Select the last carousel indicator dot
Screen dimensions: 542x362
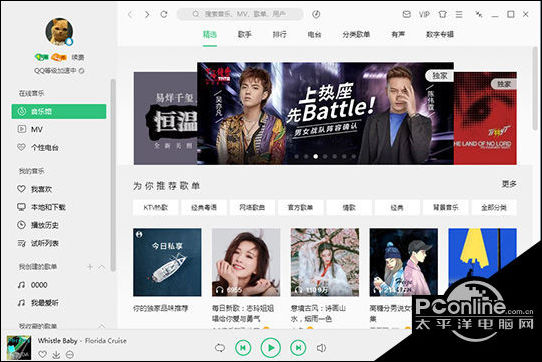point(354,156)
